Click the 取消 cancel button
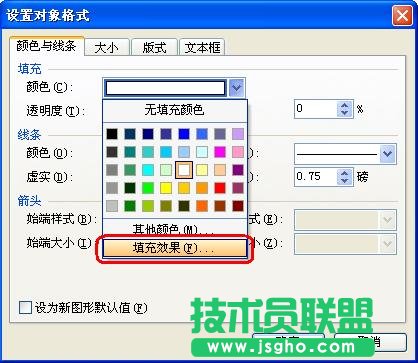 point(370,342)
